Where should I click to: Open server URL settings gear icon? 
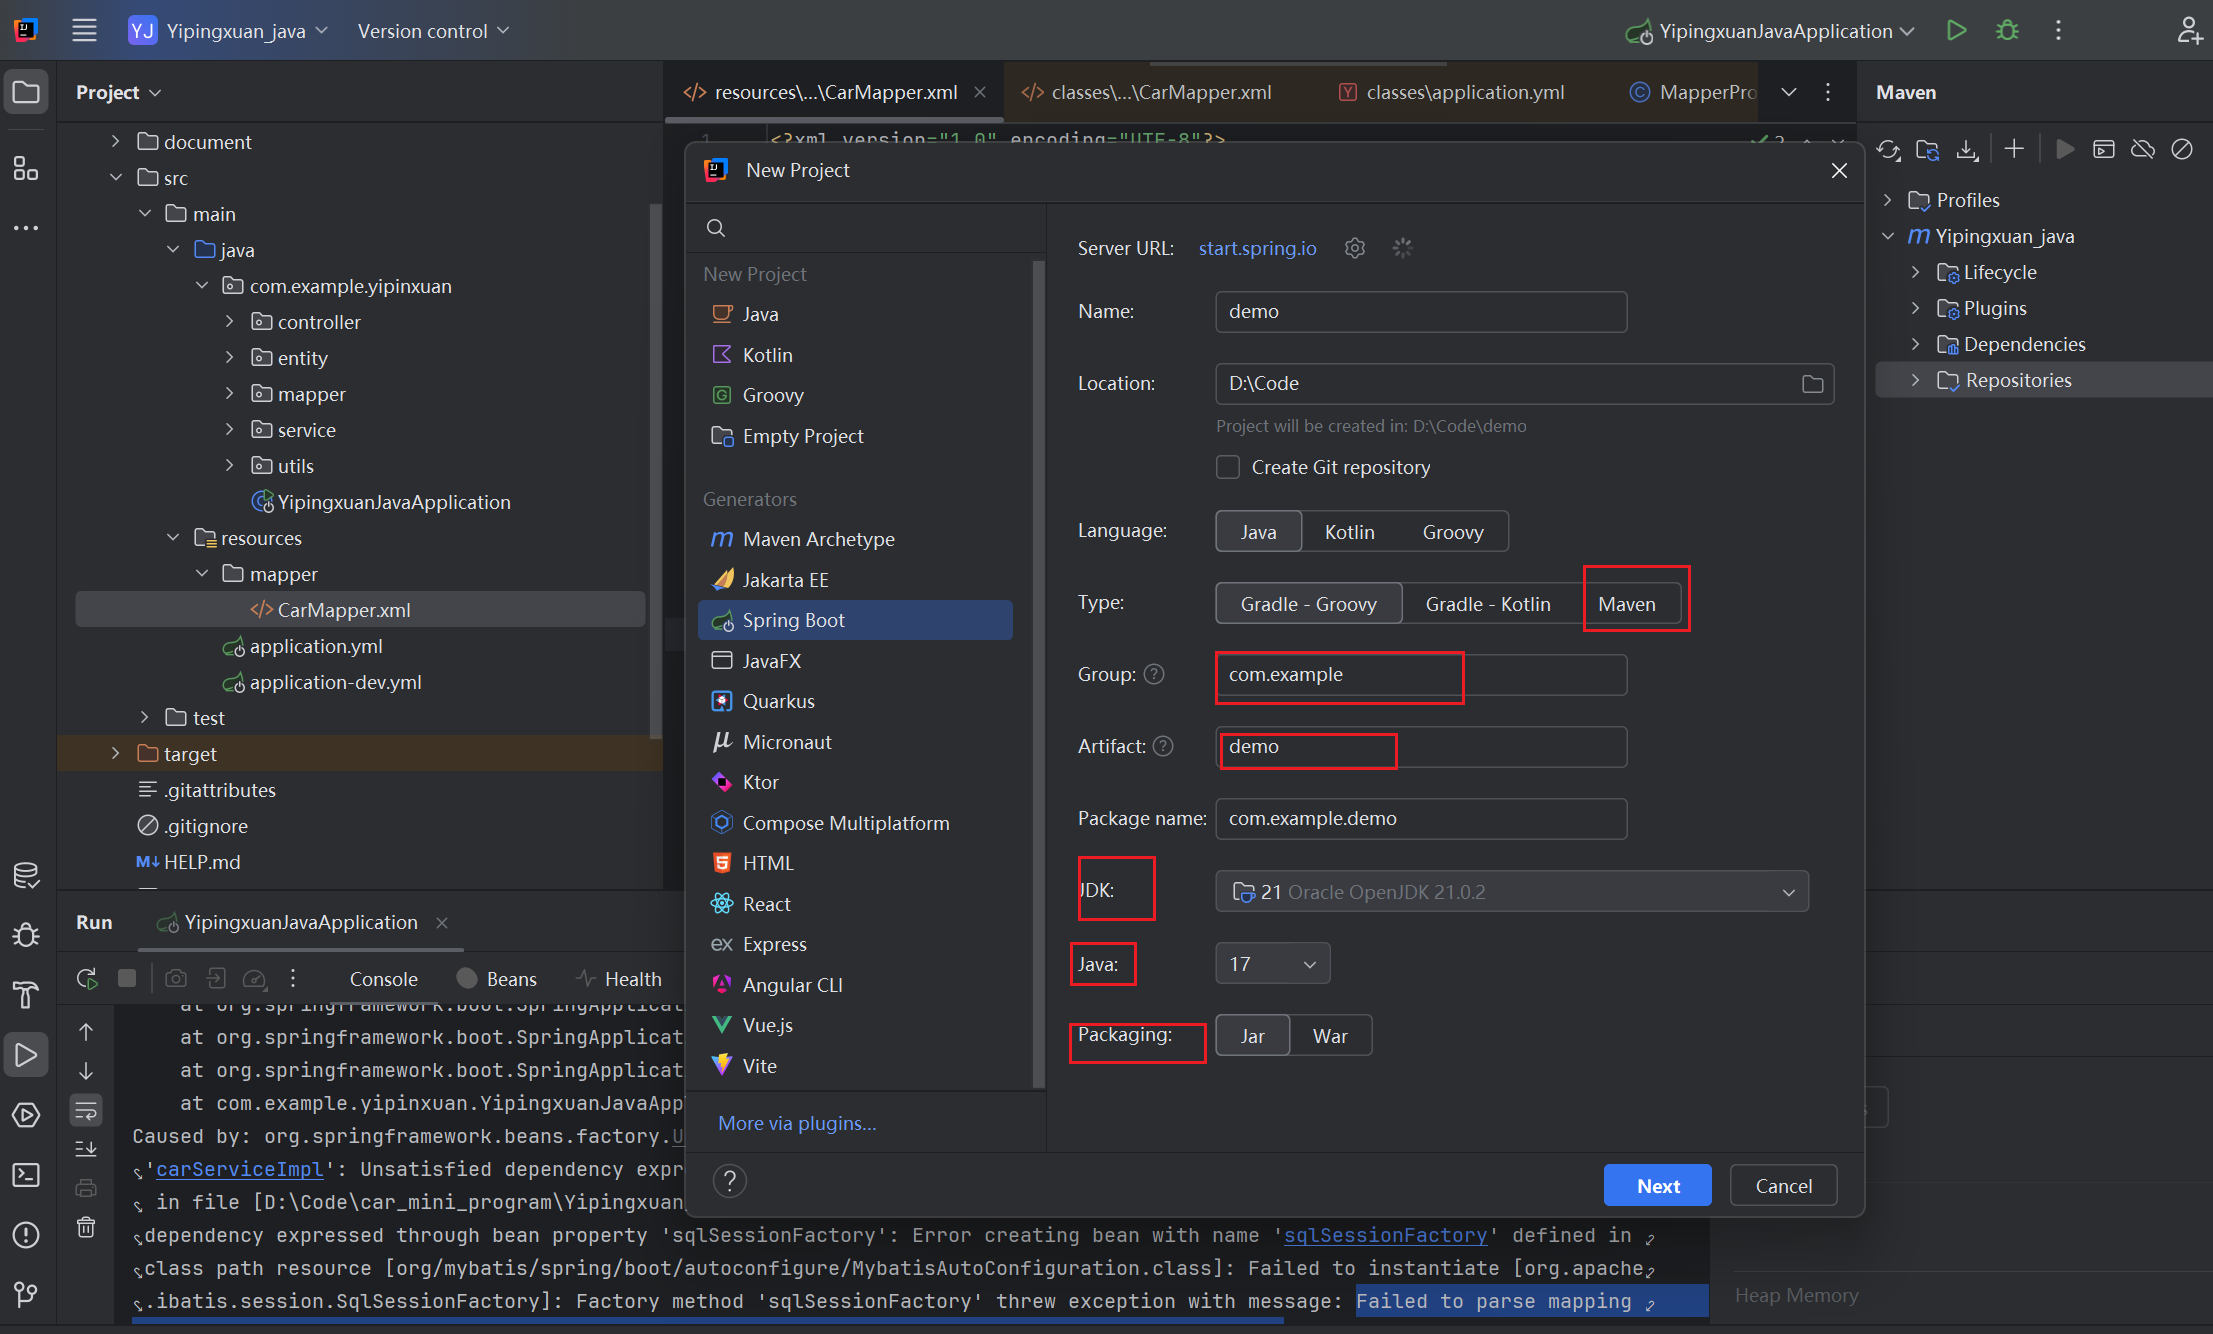click(x=1354, y=248)
